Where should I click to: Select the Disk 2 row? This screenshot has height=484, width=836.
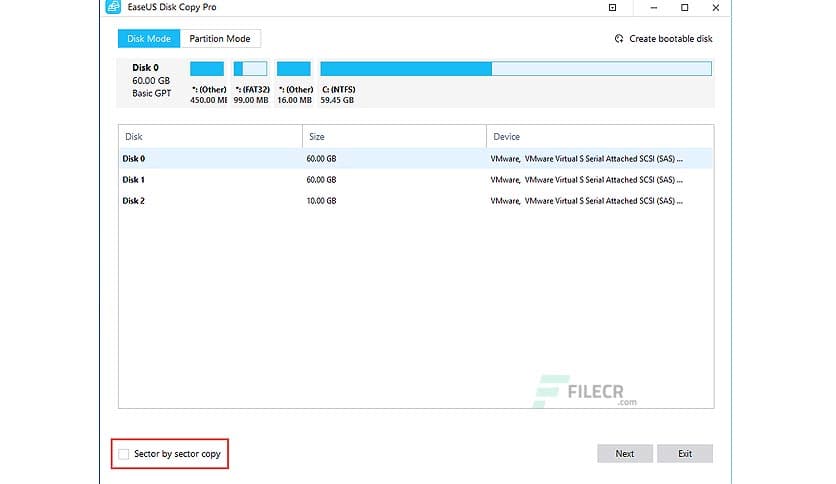coord(416,201)
